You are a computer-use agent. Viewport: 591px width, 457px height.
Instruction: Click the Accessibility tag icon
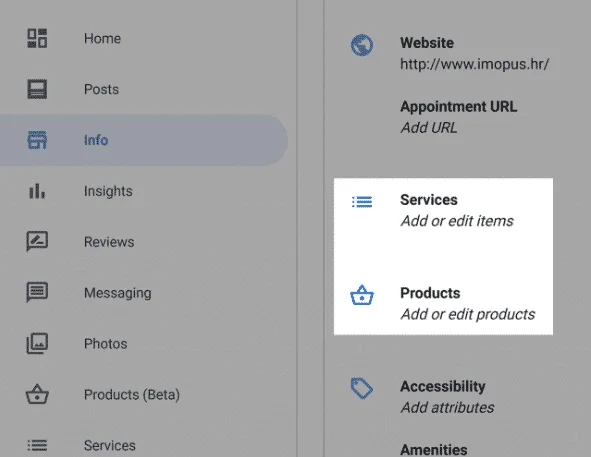coord(361,388)
